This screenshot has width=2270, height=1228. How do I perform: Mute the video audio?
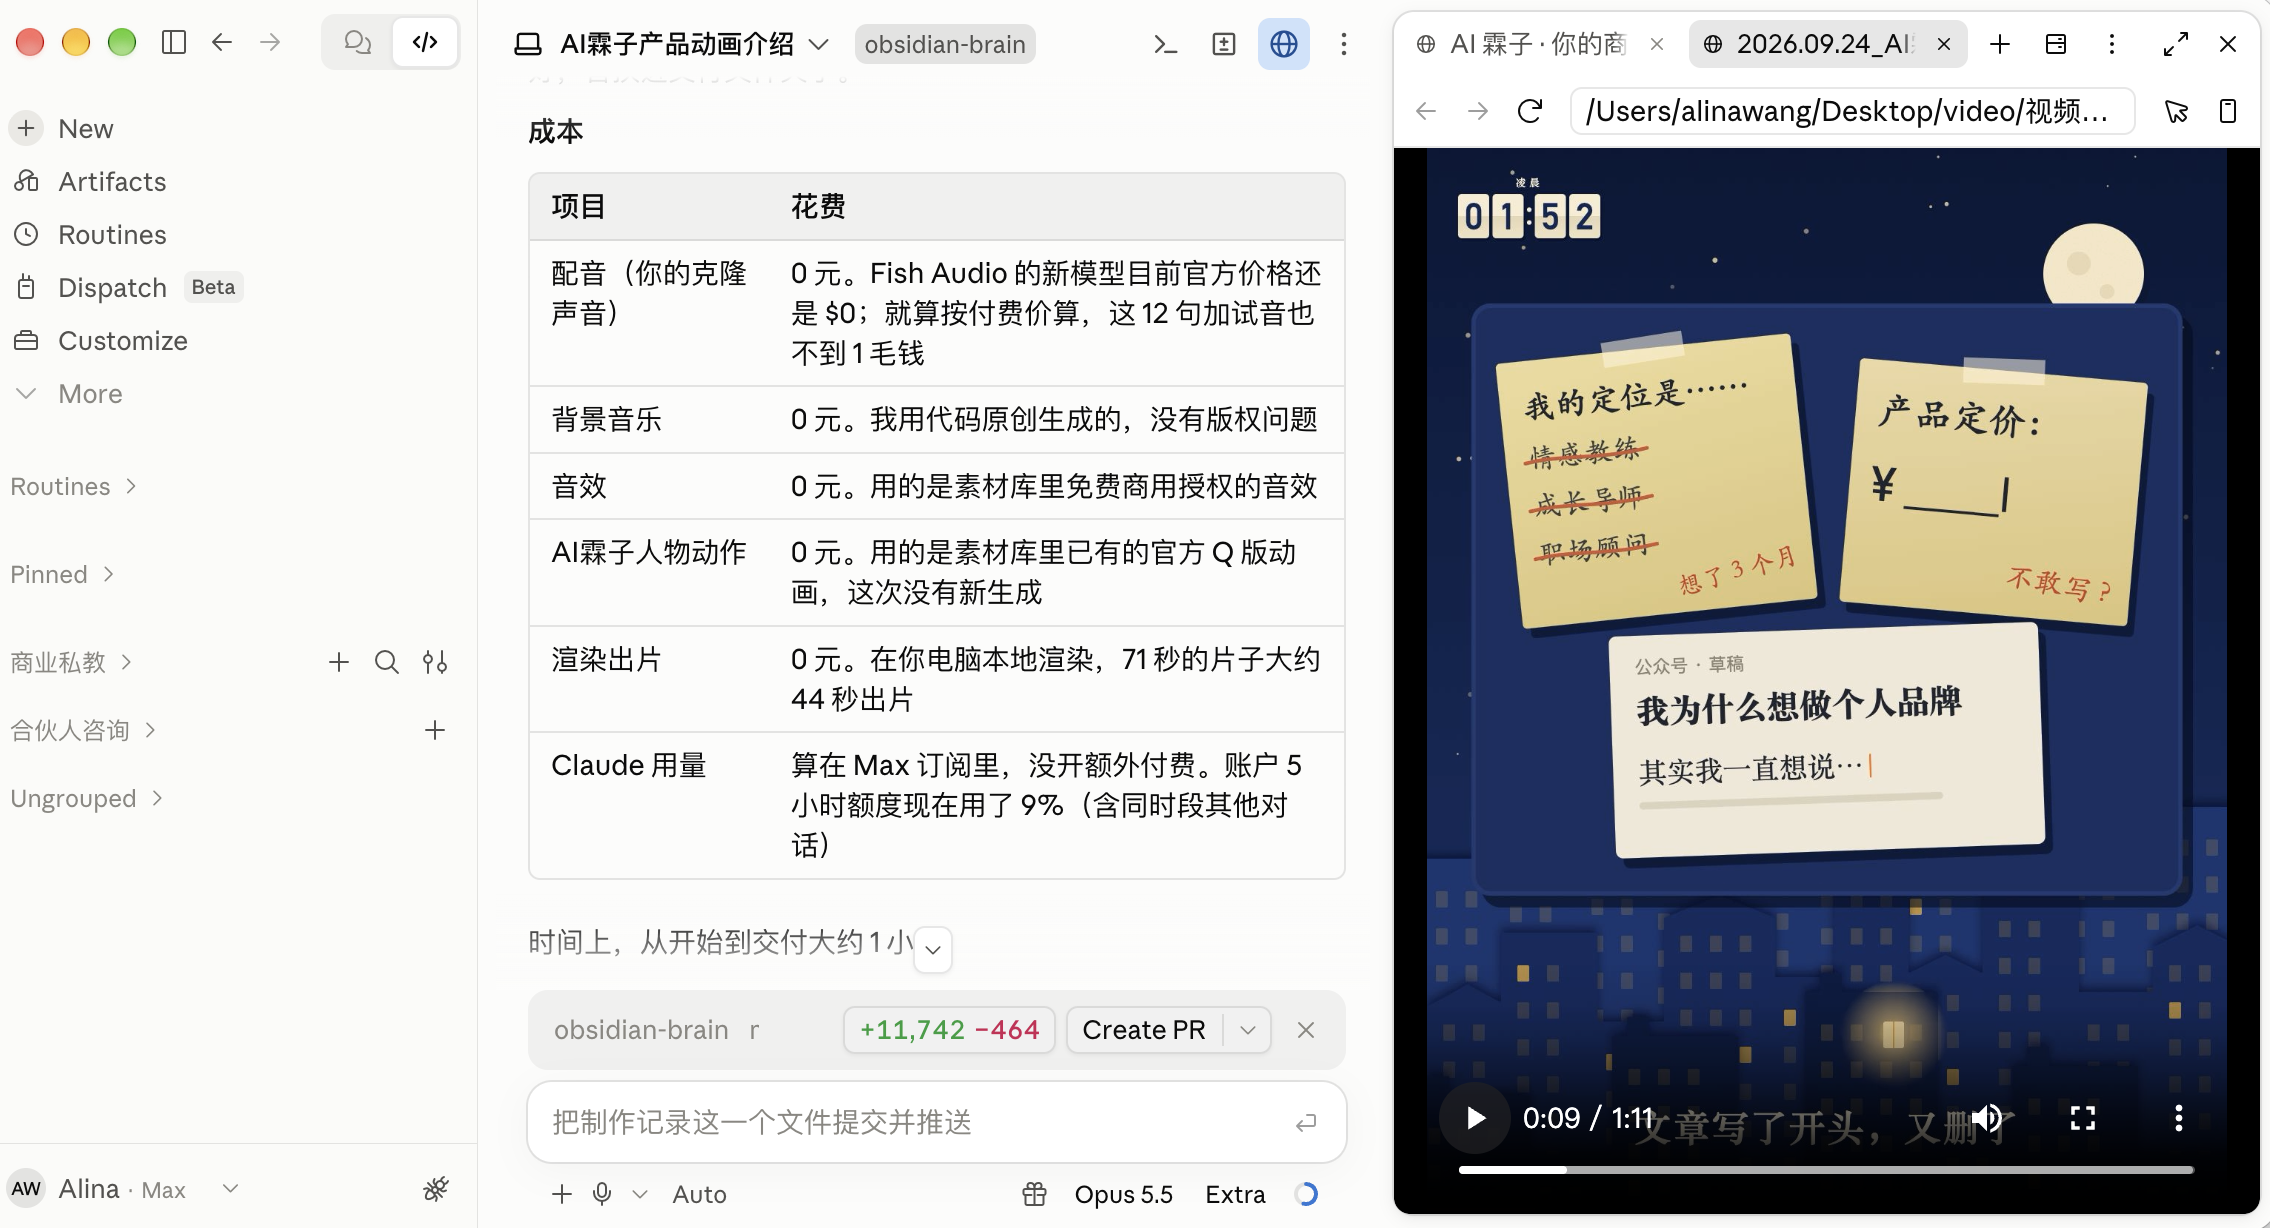coord(1987,1117)
